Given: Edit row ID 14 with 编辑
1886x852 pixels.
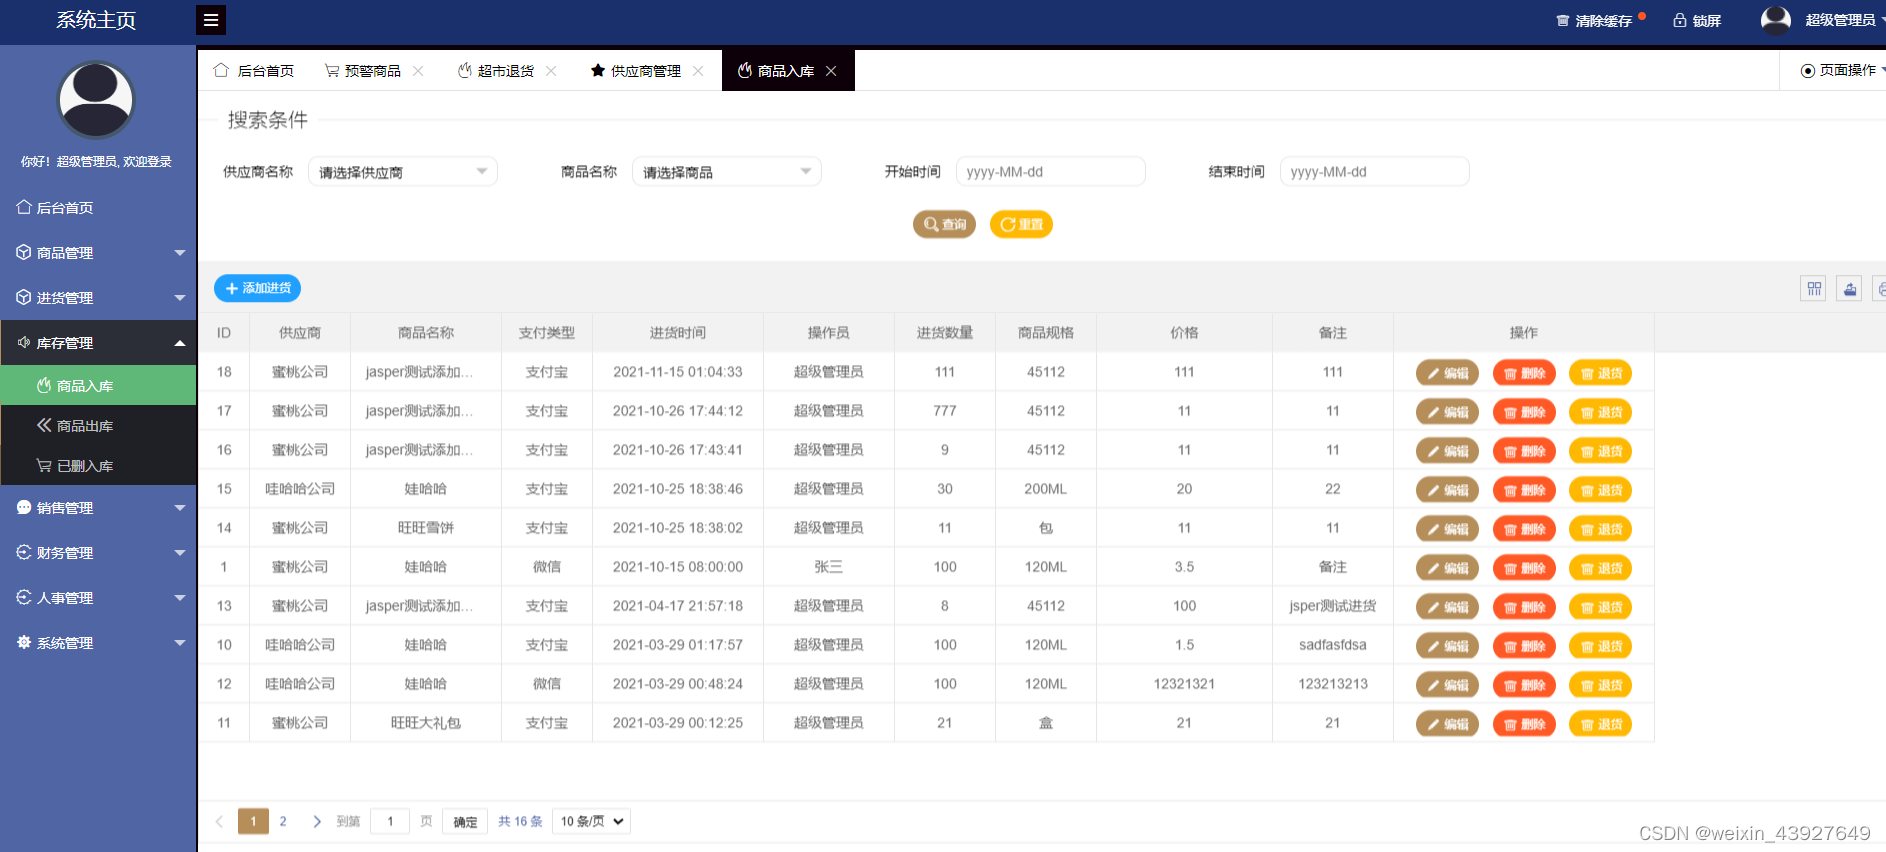Looking at the screenshot, I should [x=1447, y=529].
